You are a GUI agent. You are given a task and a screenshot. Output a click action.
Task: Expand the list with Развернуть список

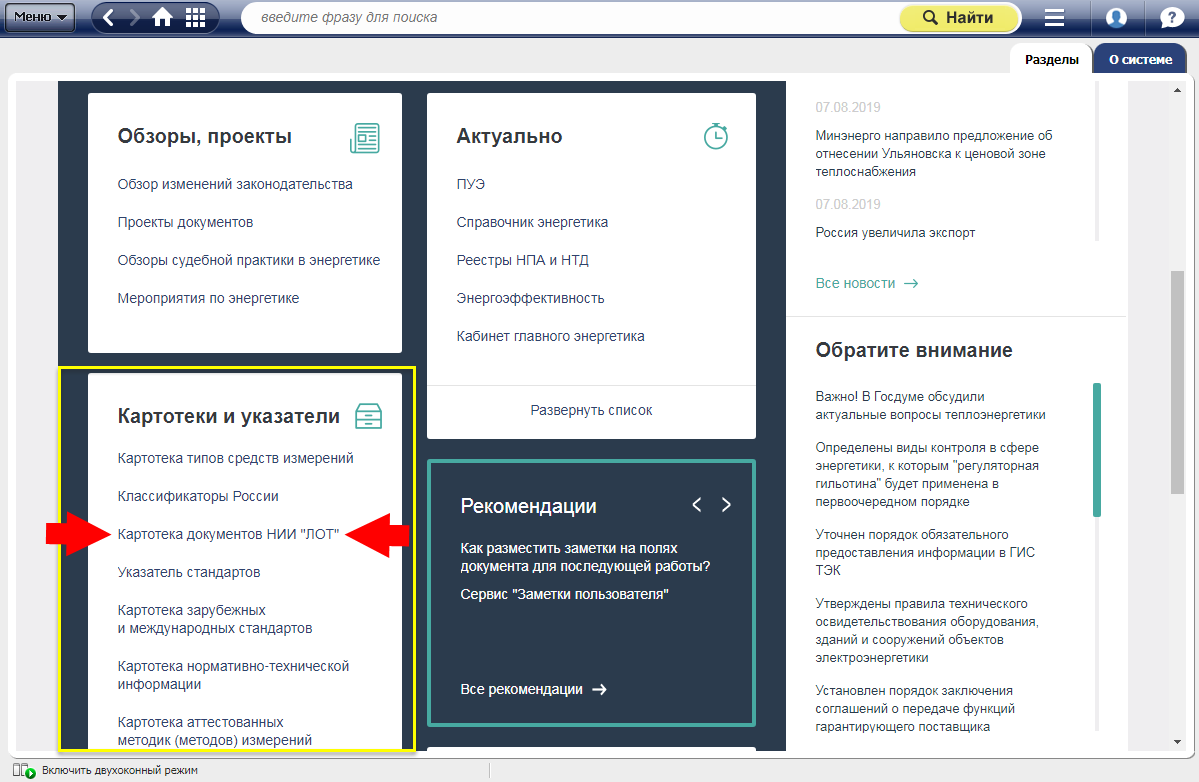pyautogui.click(x=591, y=410)
